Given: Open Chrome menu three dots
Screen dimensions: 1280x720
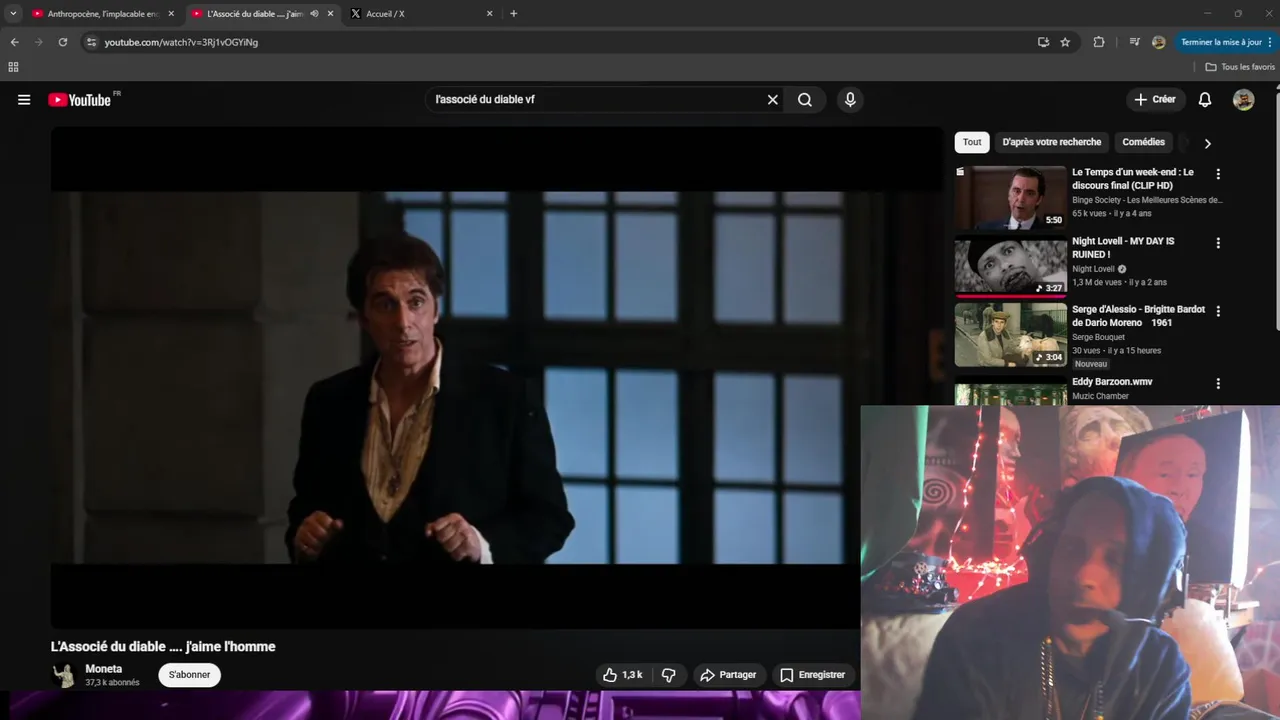Looking at the screenshot, I should point(1270,42).
